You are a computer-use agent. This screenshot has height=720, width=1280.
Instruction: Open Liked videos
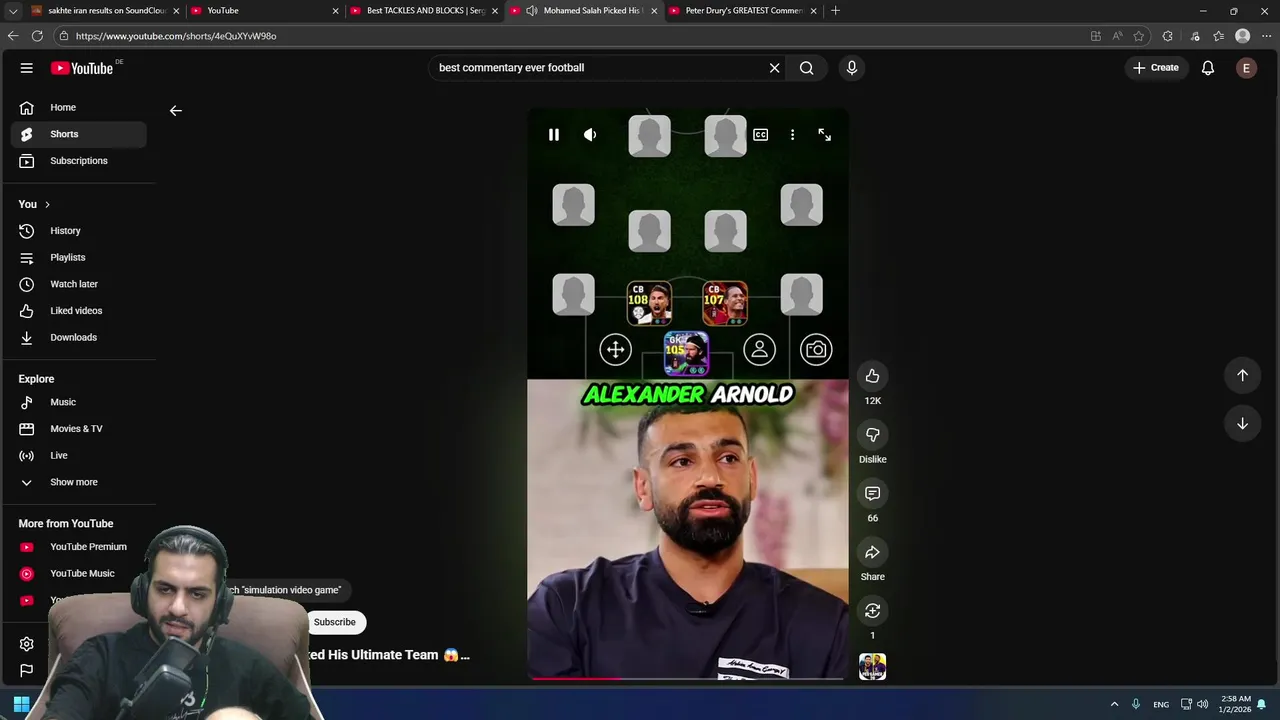tap(79, 311)
